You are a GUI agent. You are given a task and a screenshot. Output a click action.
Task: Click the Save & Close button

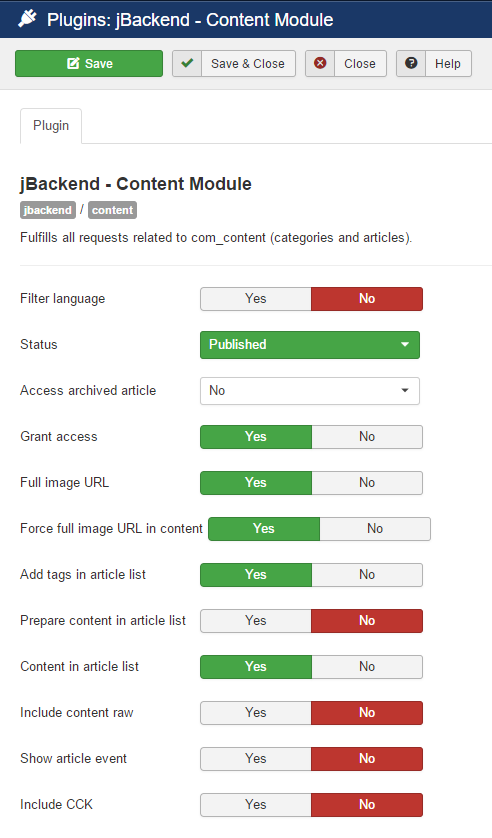tap(234, 64)
